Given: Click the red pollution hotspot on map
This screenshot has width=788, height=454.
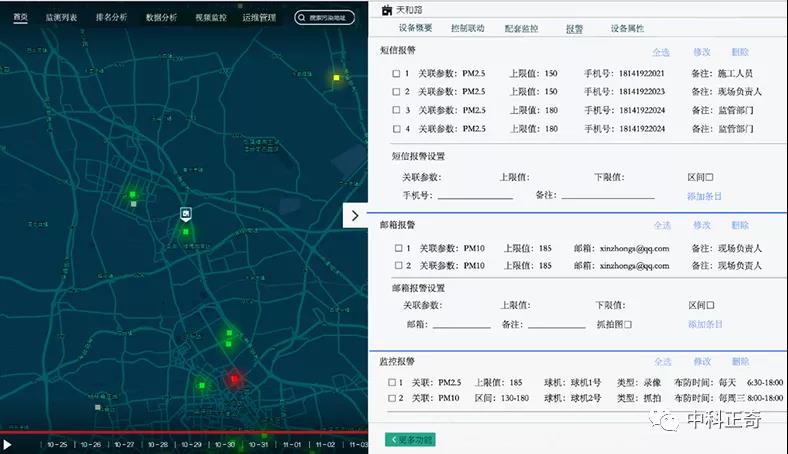Looking at the screenshot, I should pyautogui.click(x=234, y=379).
